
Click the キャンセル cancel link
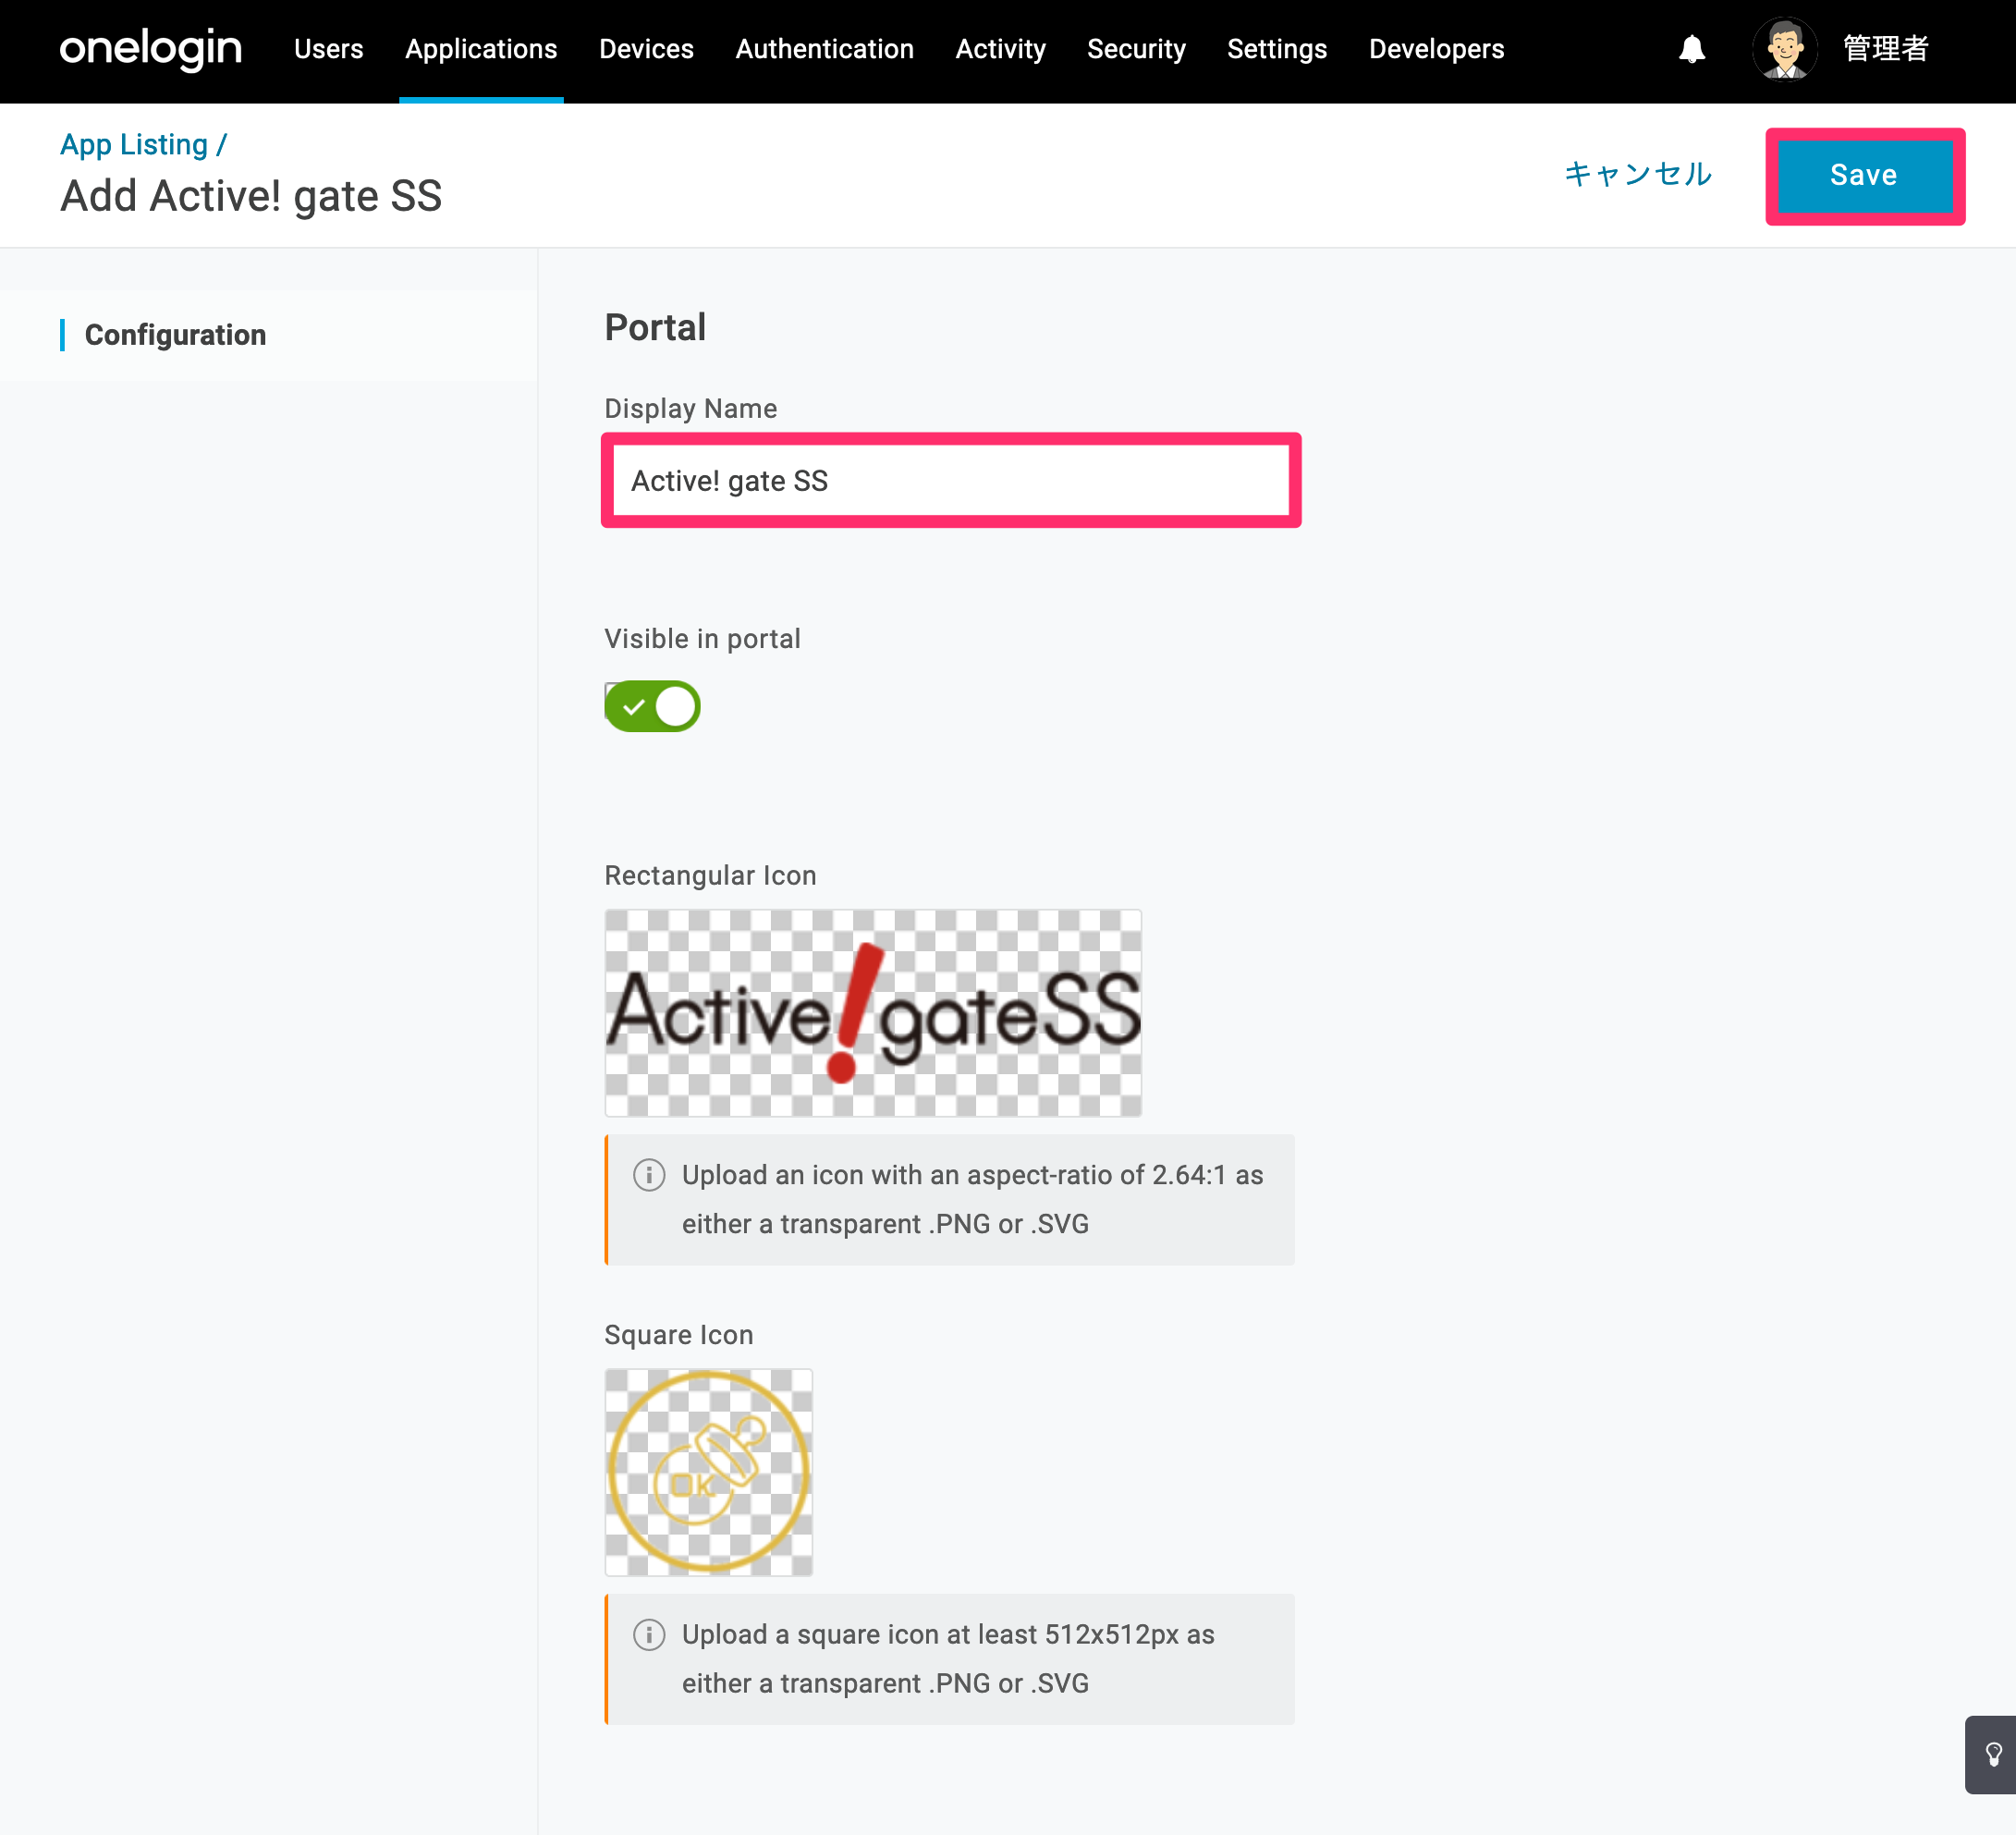tap(1638, 174)
